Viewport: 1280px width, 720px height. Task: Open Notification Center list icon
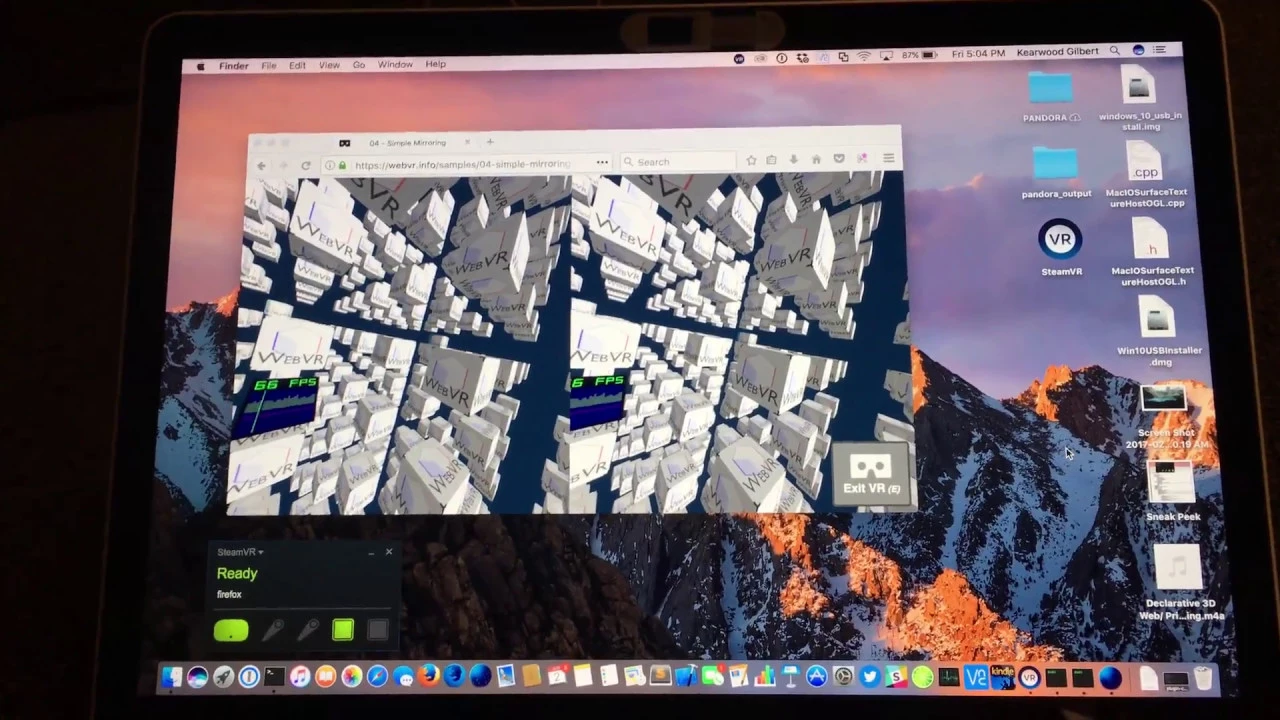coord(1160,49)
